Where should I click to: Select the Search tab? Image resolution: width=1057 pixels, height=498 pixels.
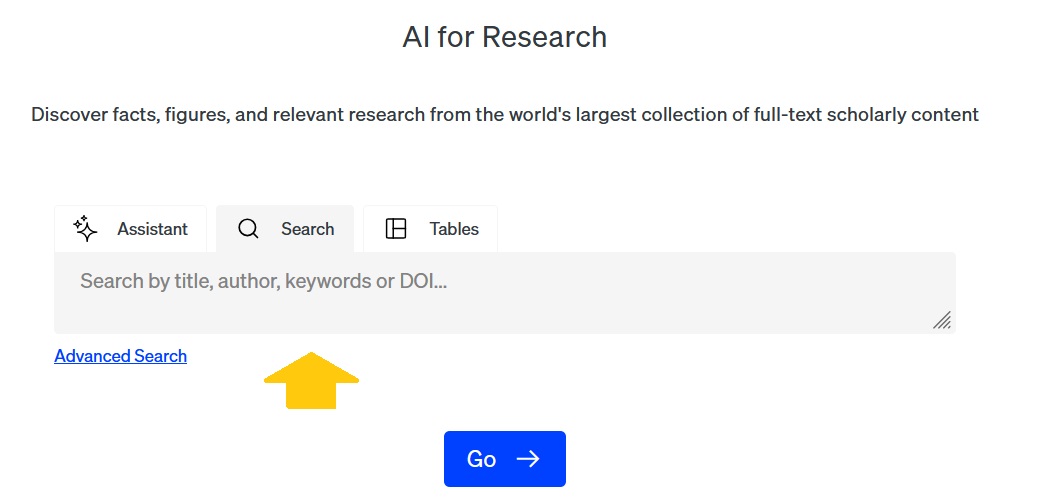tap(285, 229)
